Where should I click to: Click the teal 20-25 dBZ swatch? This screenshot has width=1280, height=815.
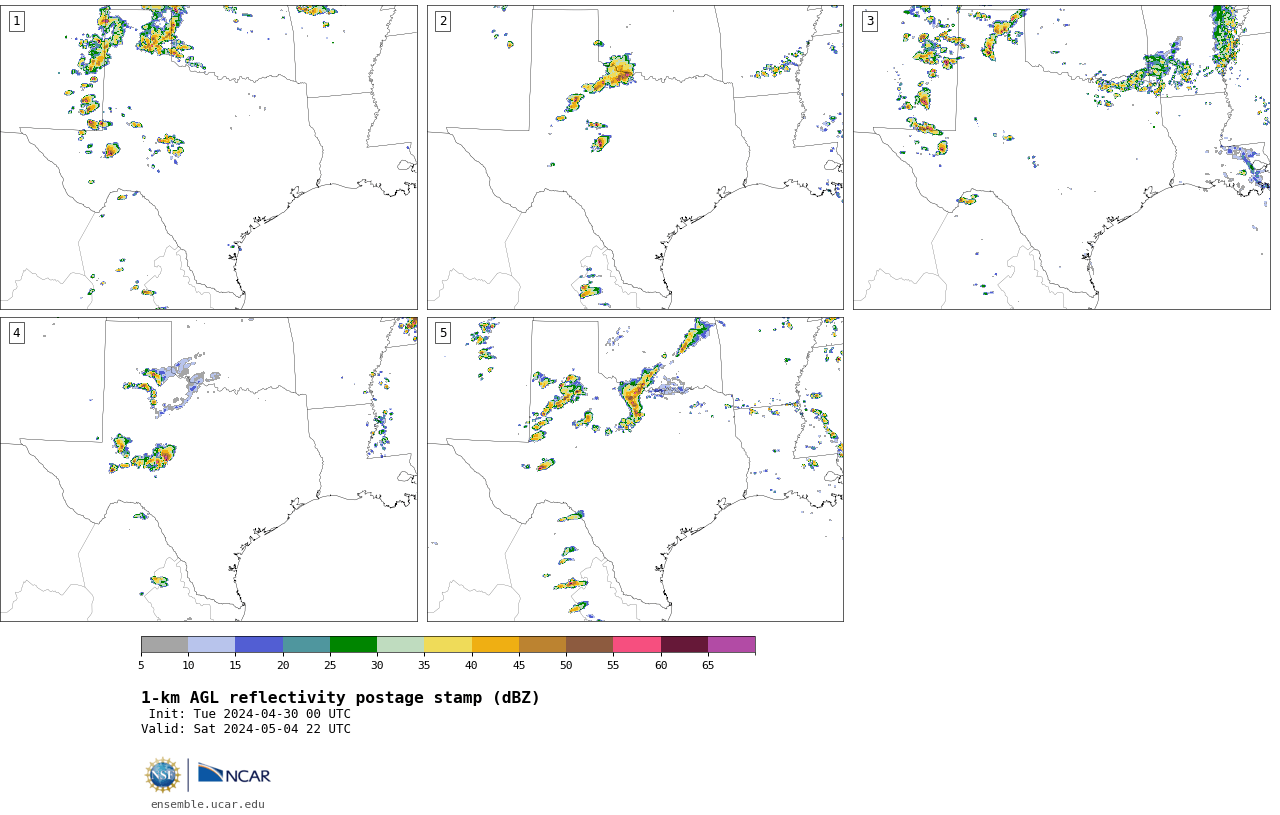point(306,644)
